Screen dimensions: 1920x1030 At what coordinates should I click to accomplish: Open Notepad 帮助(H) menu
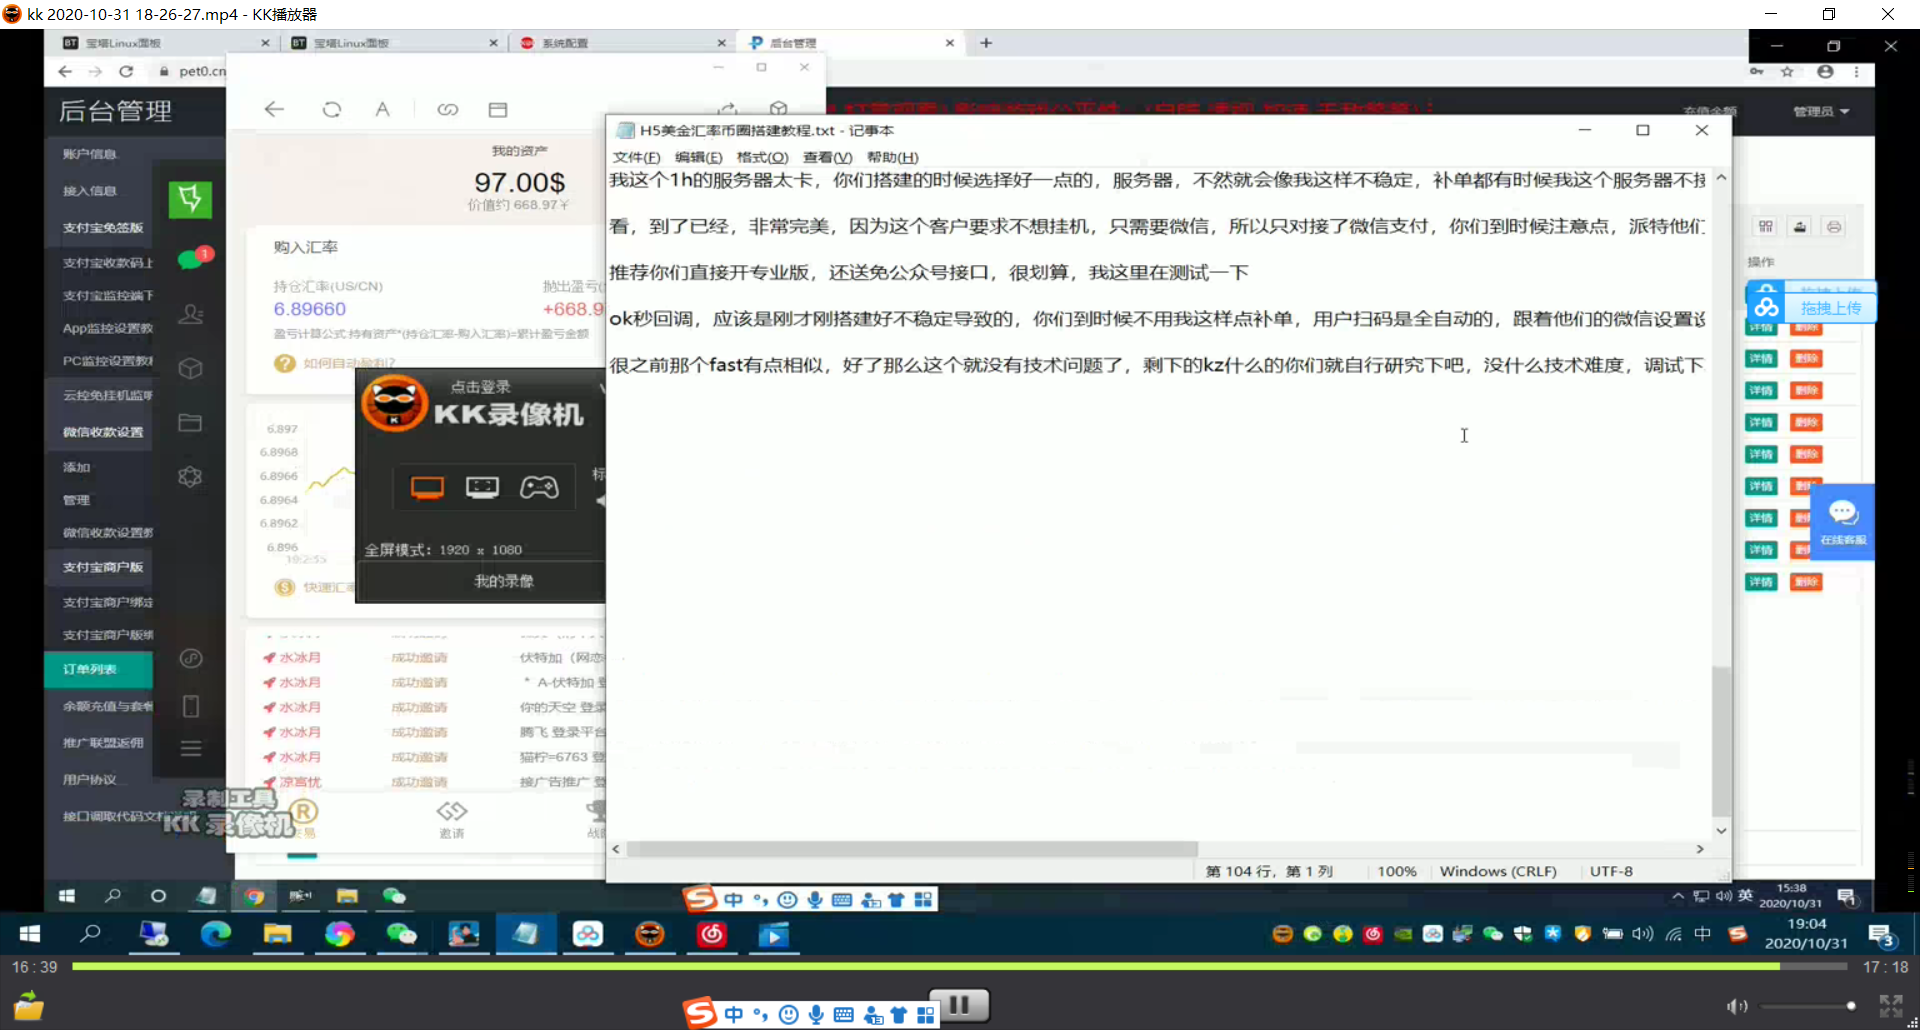pos(892,157)
